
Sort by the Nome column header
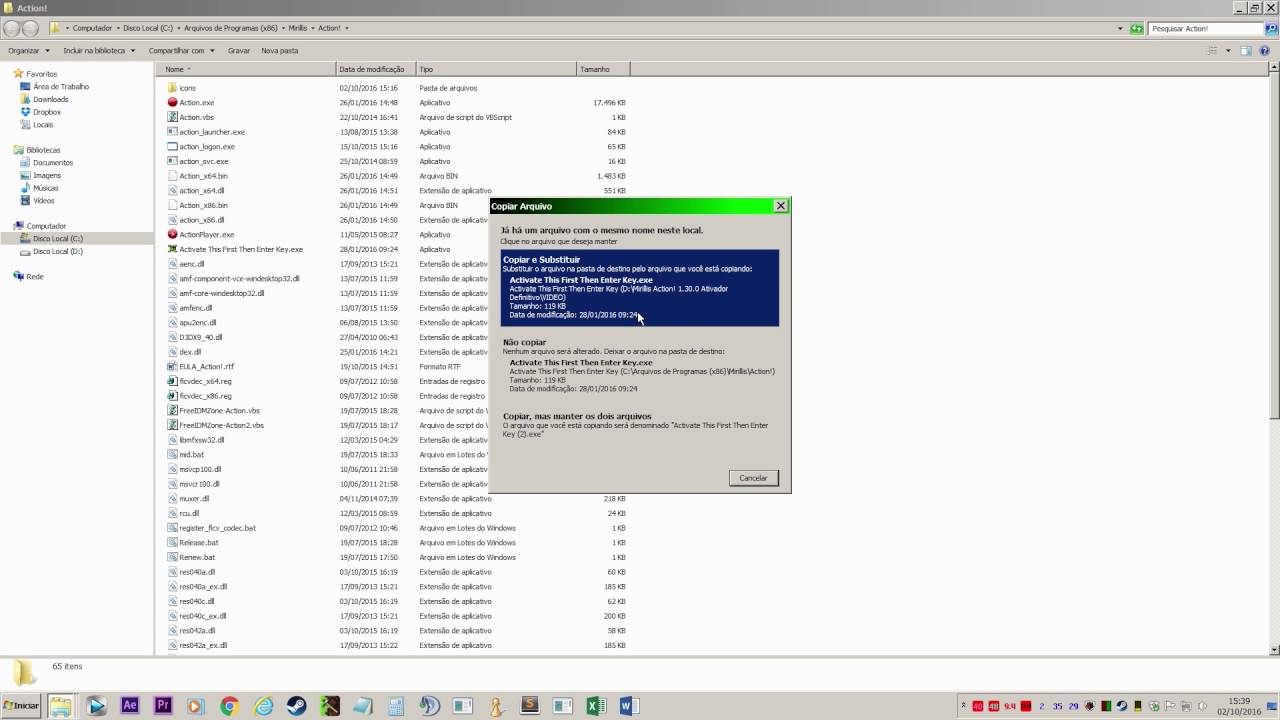pos(246,69)
